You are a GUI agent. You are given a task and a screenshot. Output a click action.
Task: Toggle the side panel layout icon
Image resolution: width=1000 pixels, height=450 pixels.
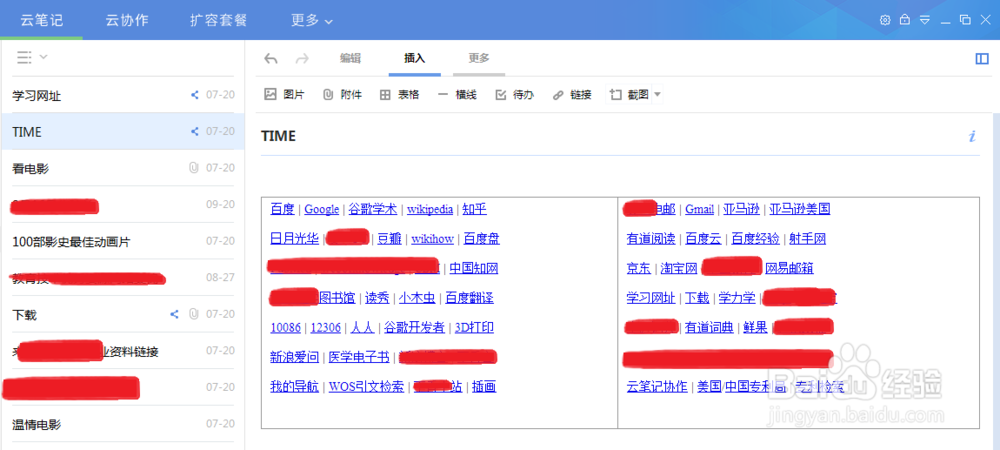tap(982, 59)
